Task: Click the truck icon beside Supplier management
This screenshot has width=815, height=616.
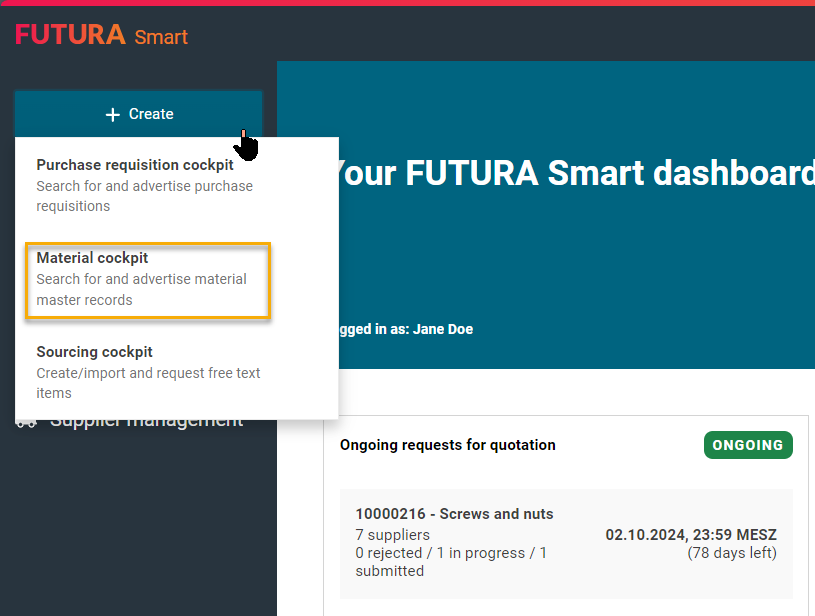Action: pos(27,423)
